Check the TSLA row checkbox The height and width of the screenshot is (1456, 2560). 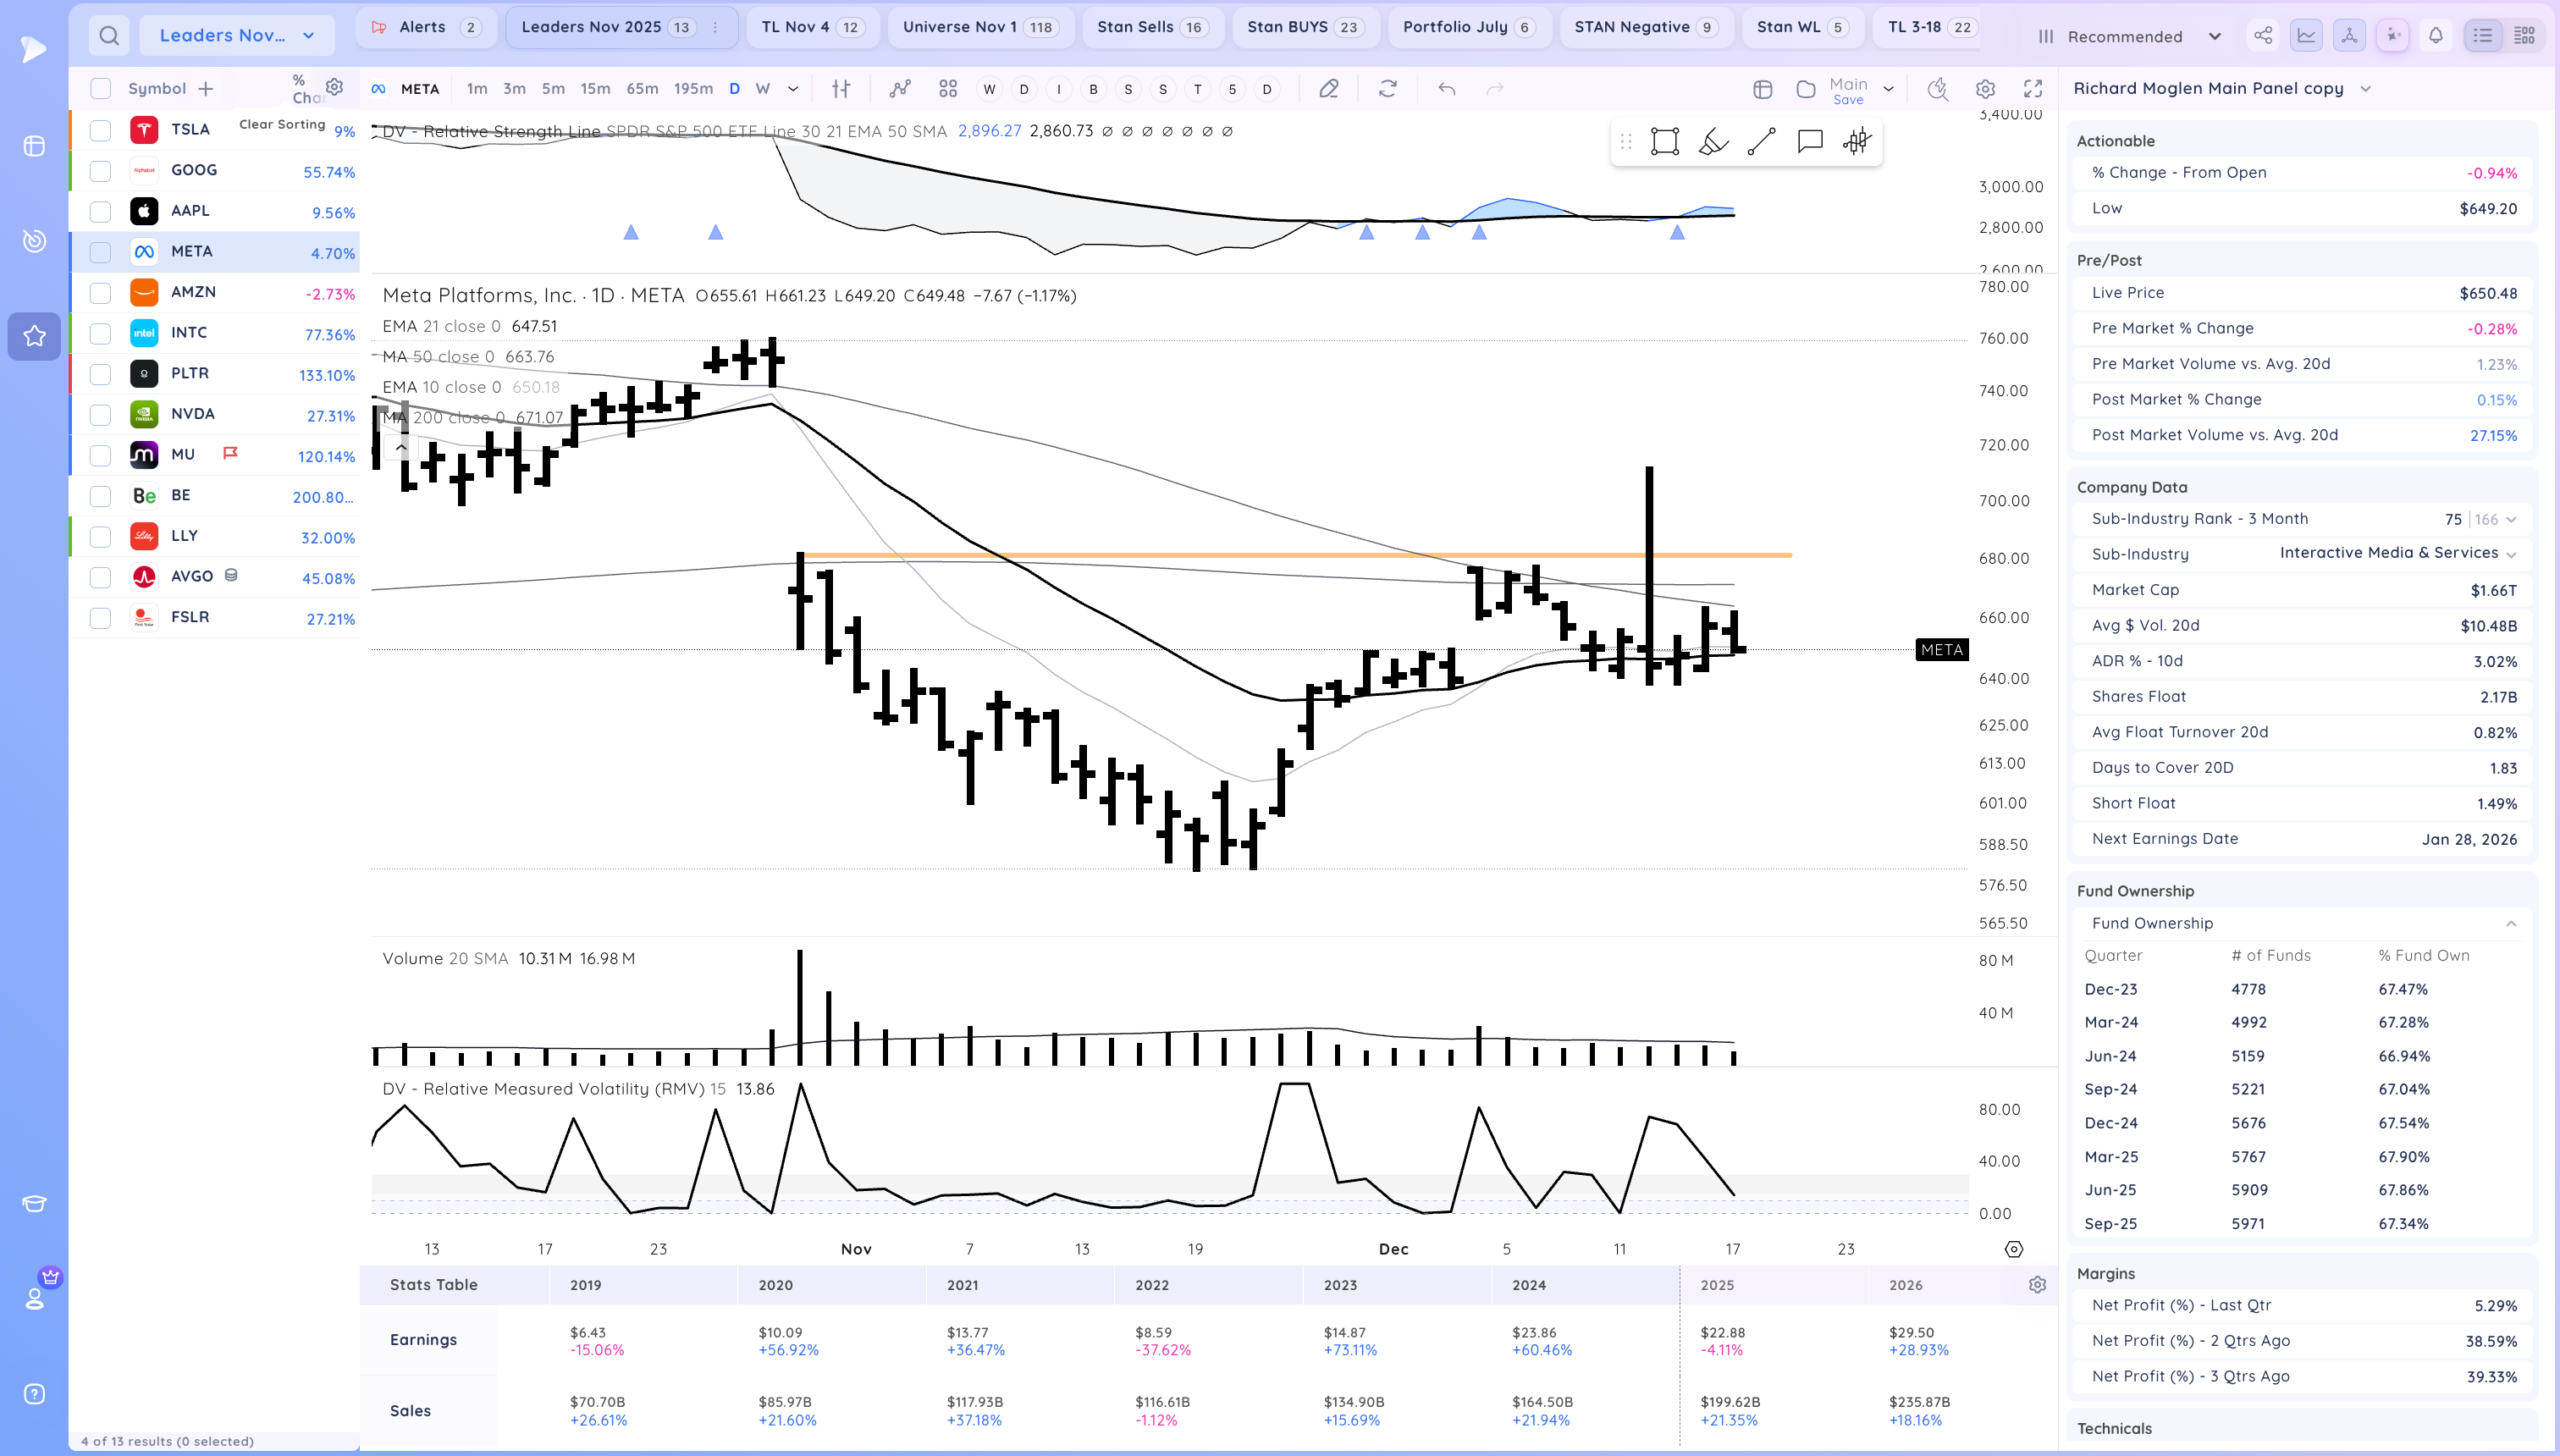[x=100, y=130]
